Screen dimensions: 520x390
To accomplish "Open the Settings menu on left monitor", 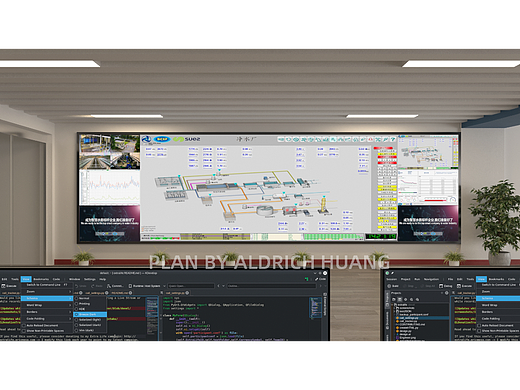I will tap(90, 279).
